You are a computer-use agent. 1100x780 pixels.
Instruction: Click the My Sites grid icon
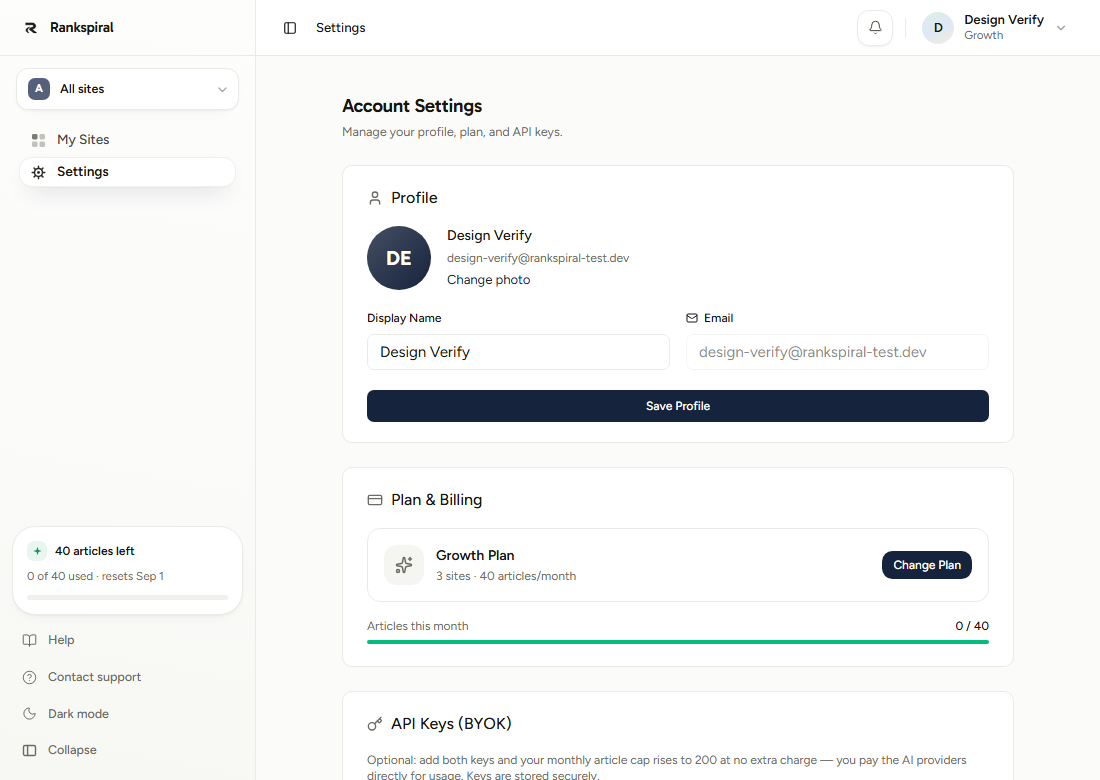click(x=39, y=140)
